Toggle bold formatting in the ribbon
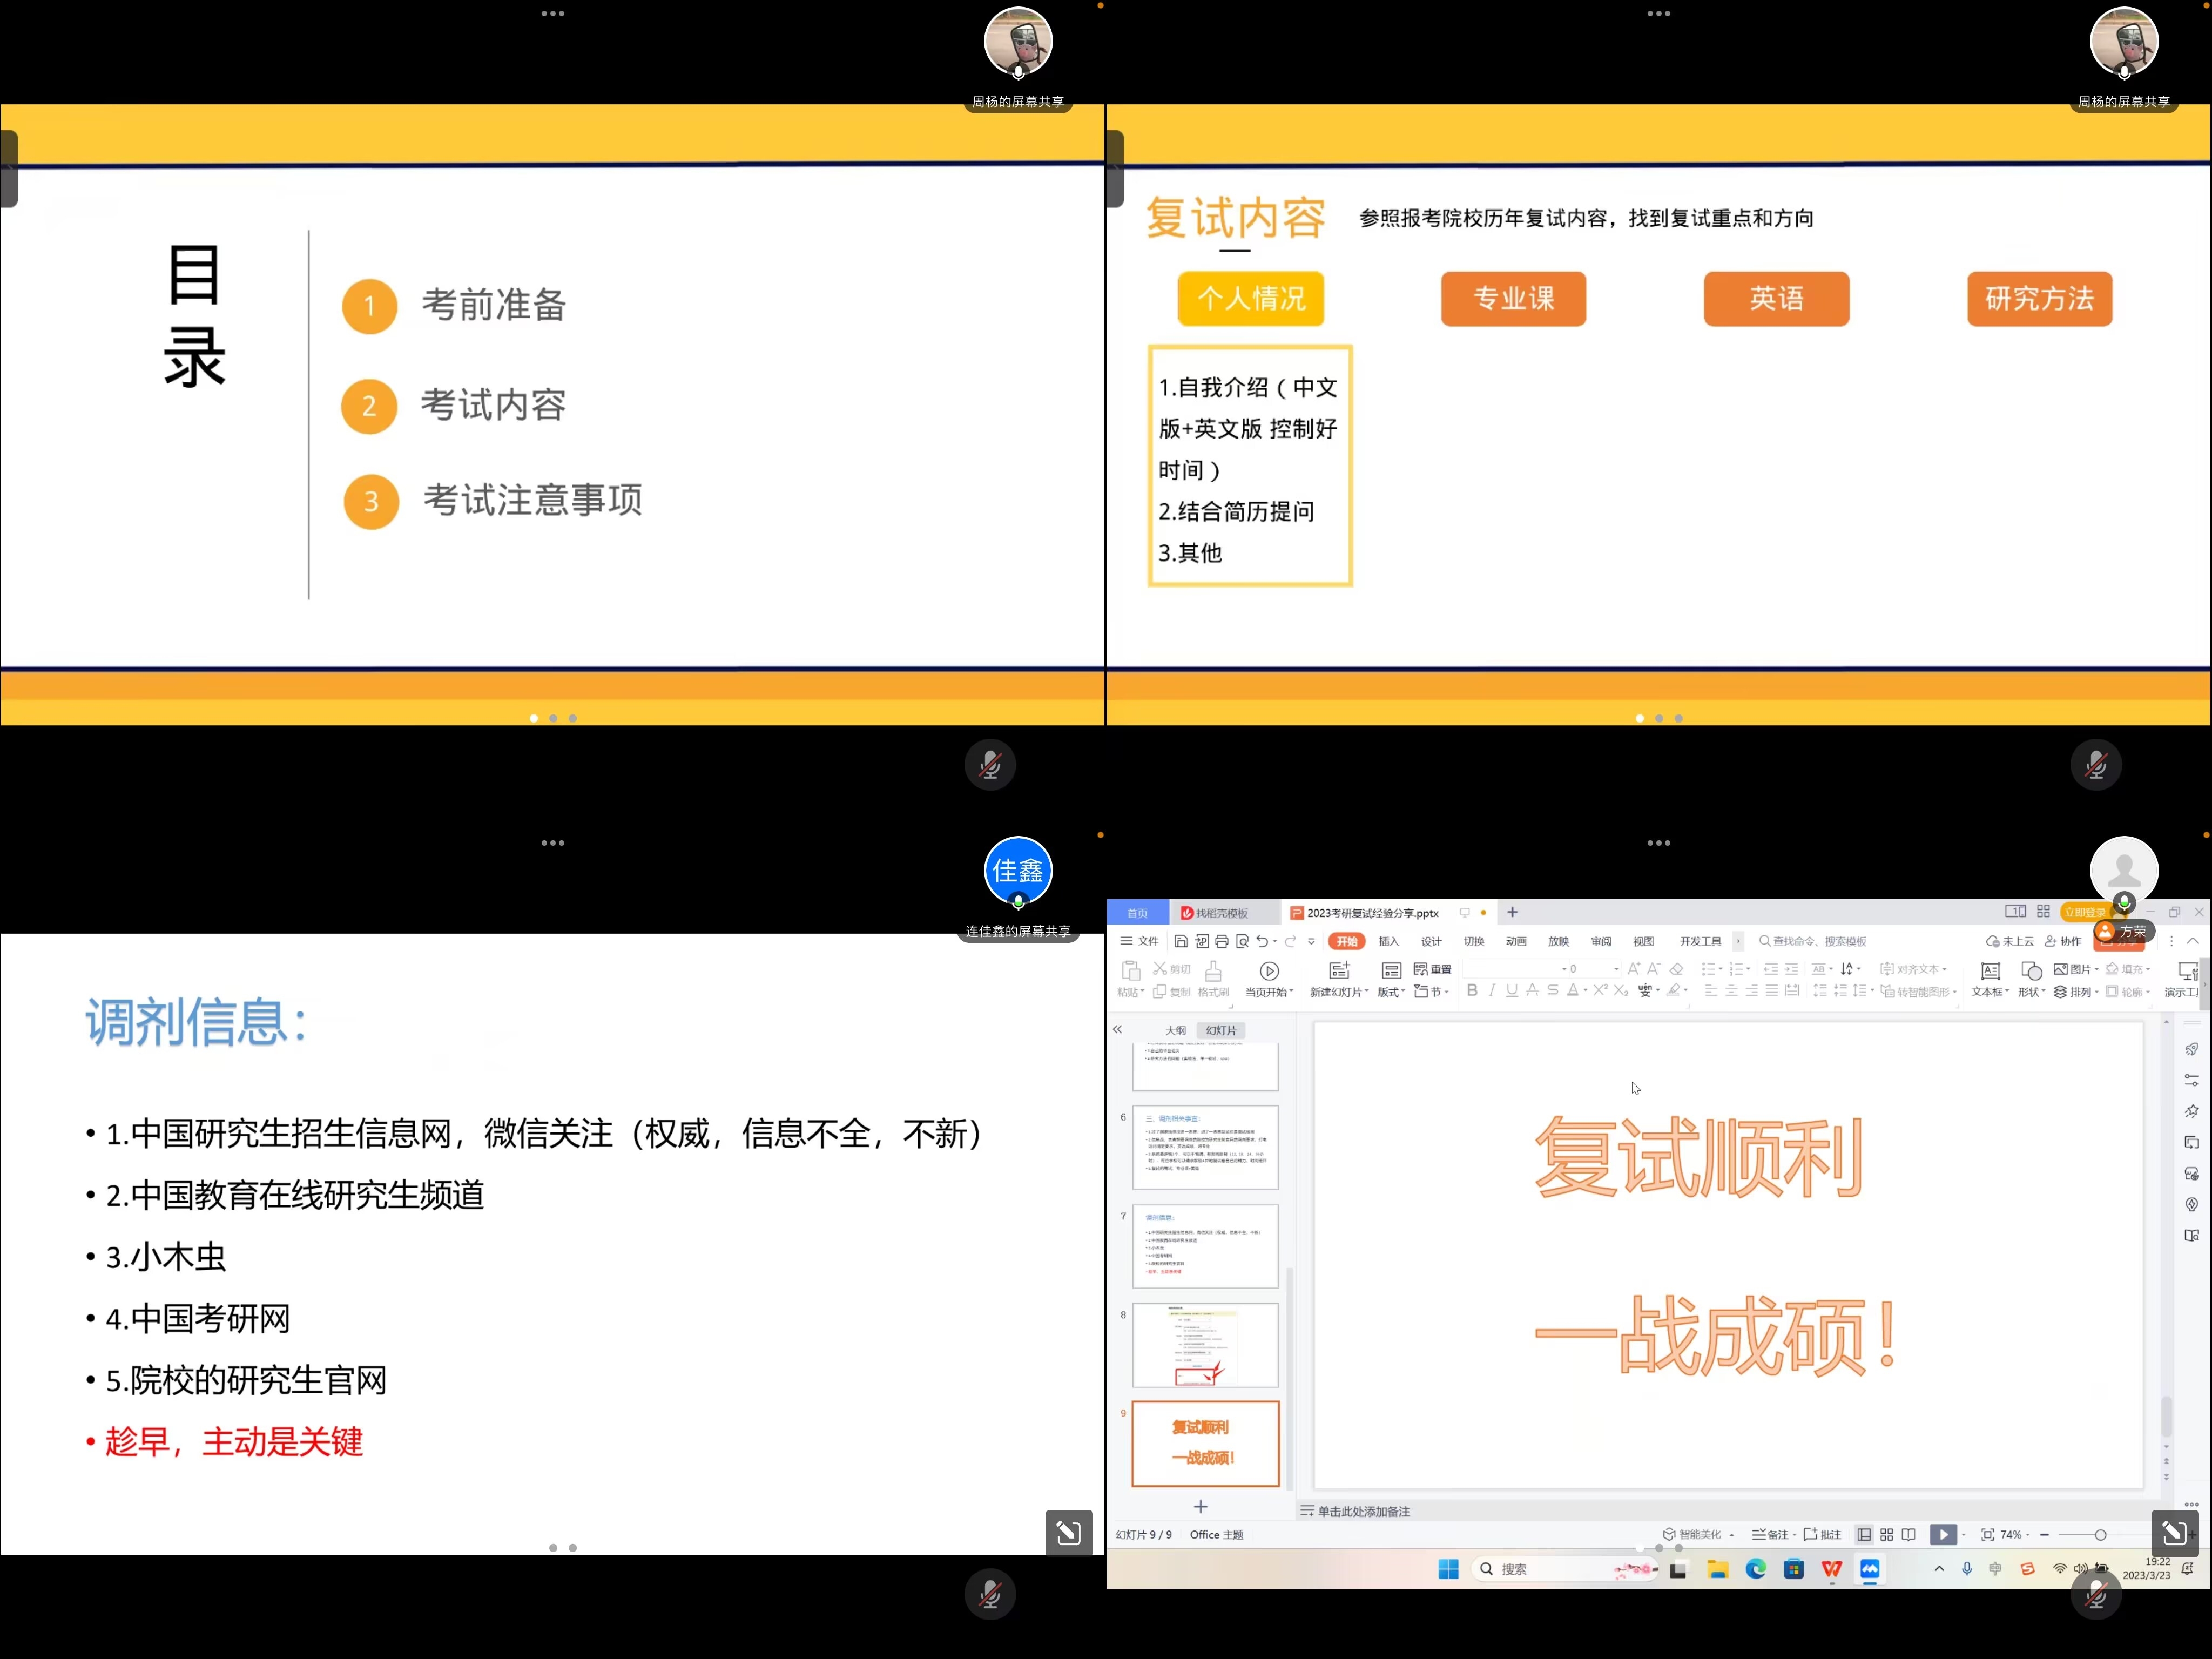The height and width of the screenshot is (1659, 2212). (1472, 990)
